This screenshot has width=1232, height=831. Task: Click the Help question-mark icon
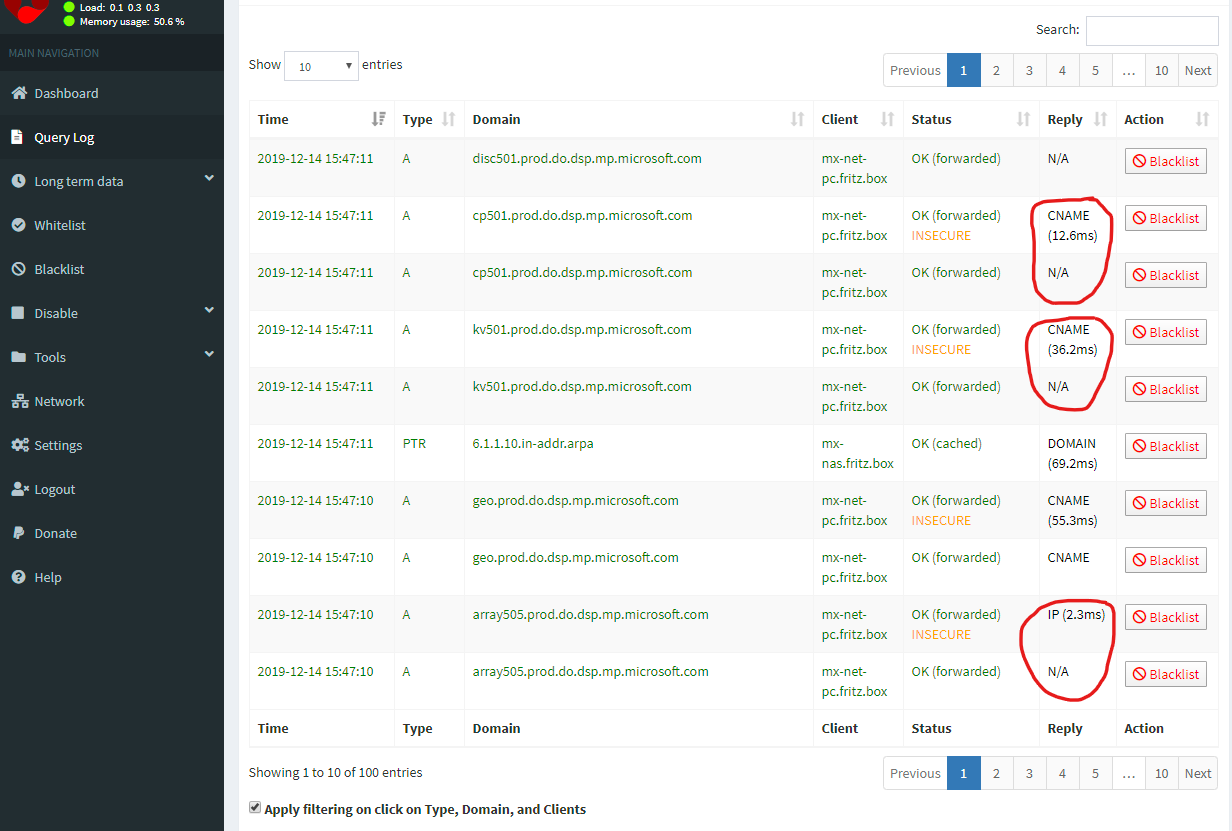coord(18,577)
